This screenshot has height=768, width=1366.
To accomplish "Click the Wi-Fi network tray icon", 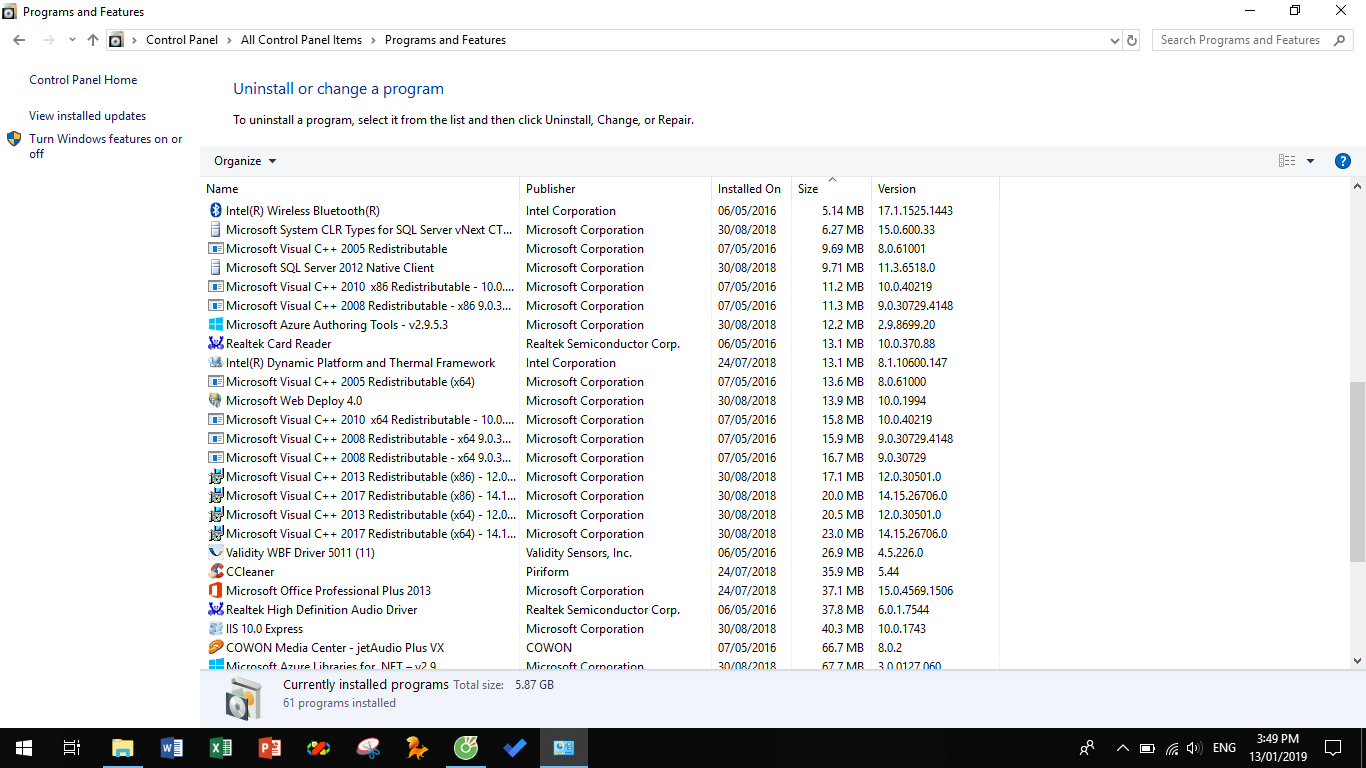I will pyautogui.click(x=1171, y=748).
